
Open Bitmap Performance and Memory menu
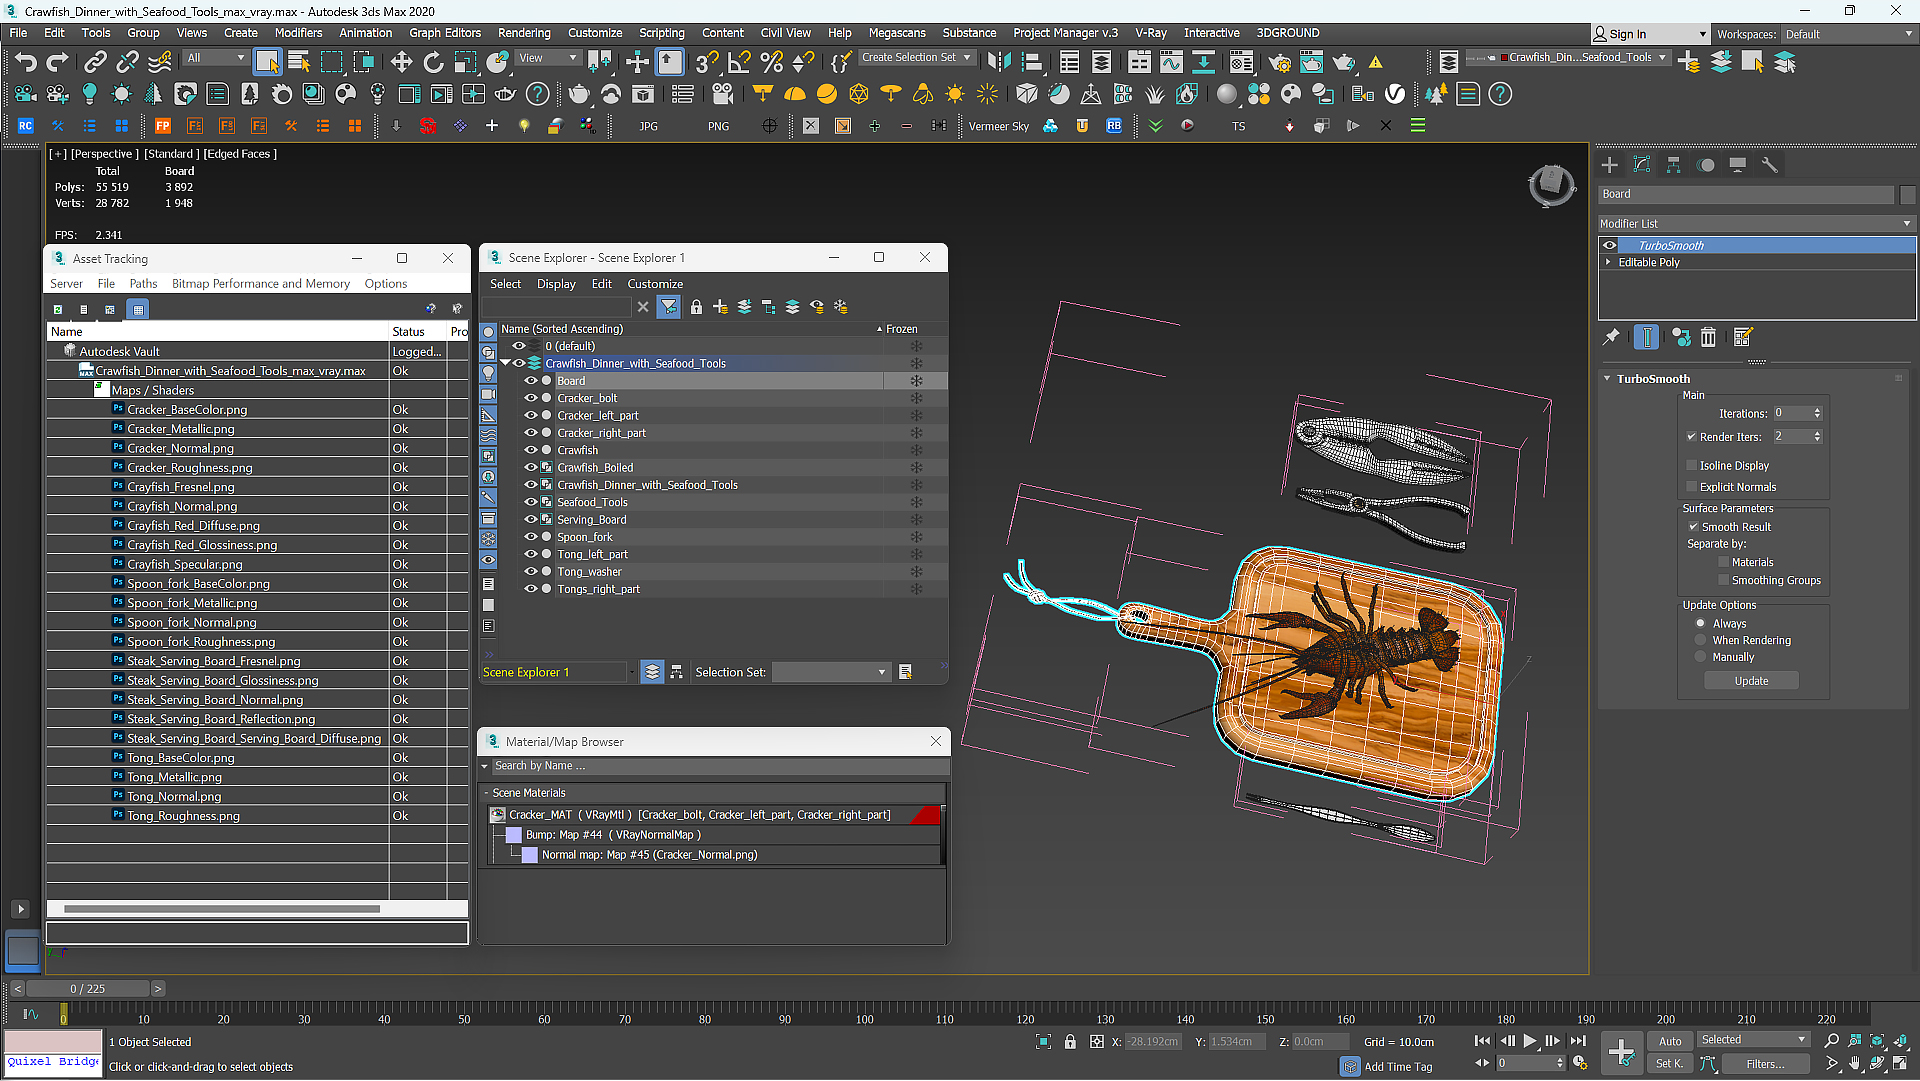(x=260, y=284)
